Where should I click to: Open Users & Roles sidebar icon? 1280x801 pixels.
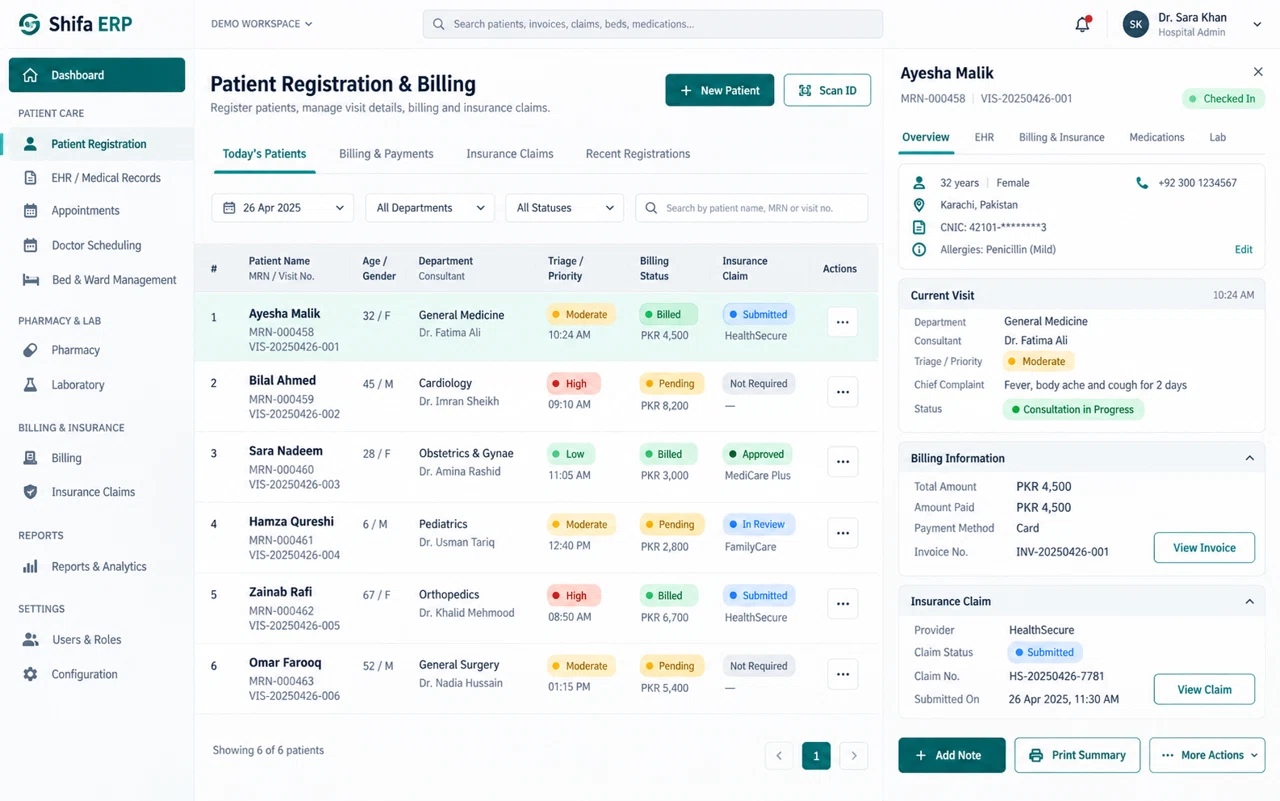(30, 640)
